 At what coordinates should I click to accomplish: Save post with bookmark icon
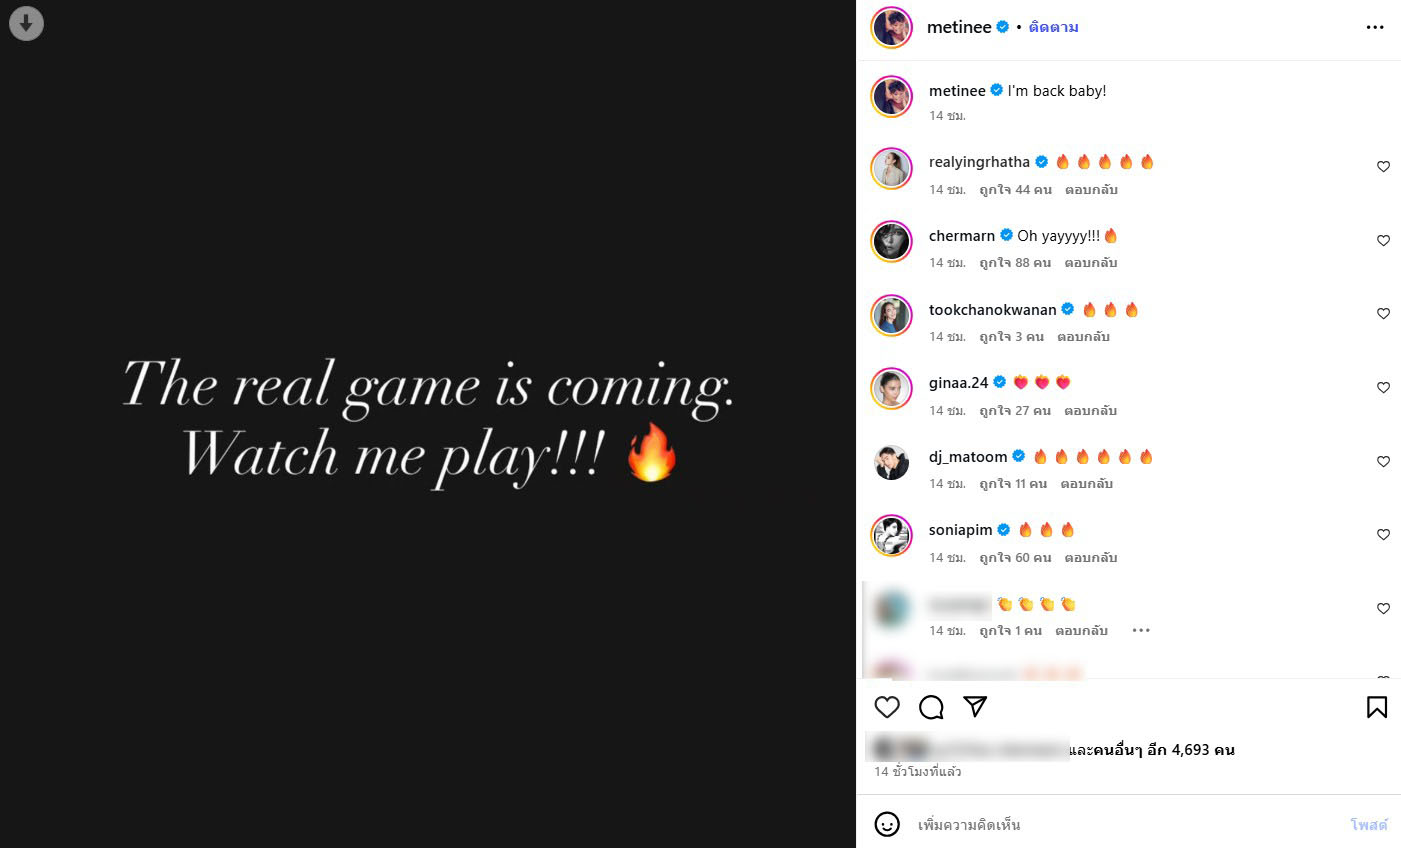[x=1377, y=707]
